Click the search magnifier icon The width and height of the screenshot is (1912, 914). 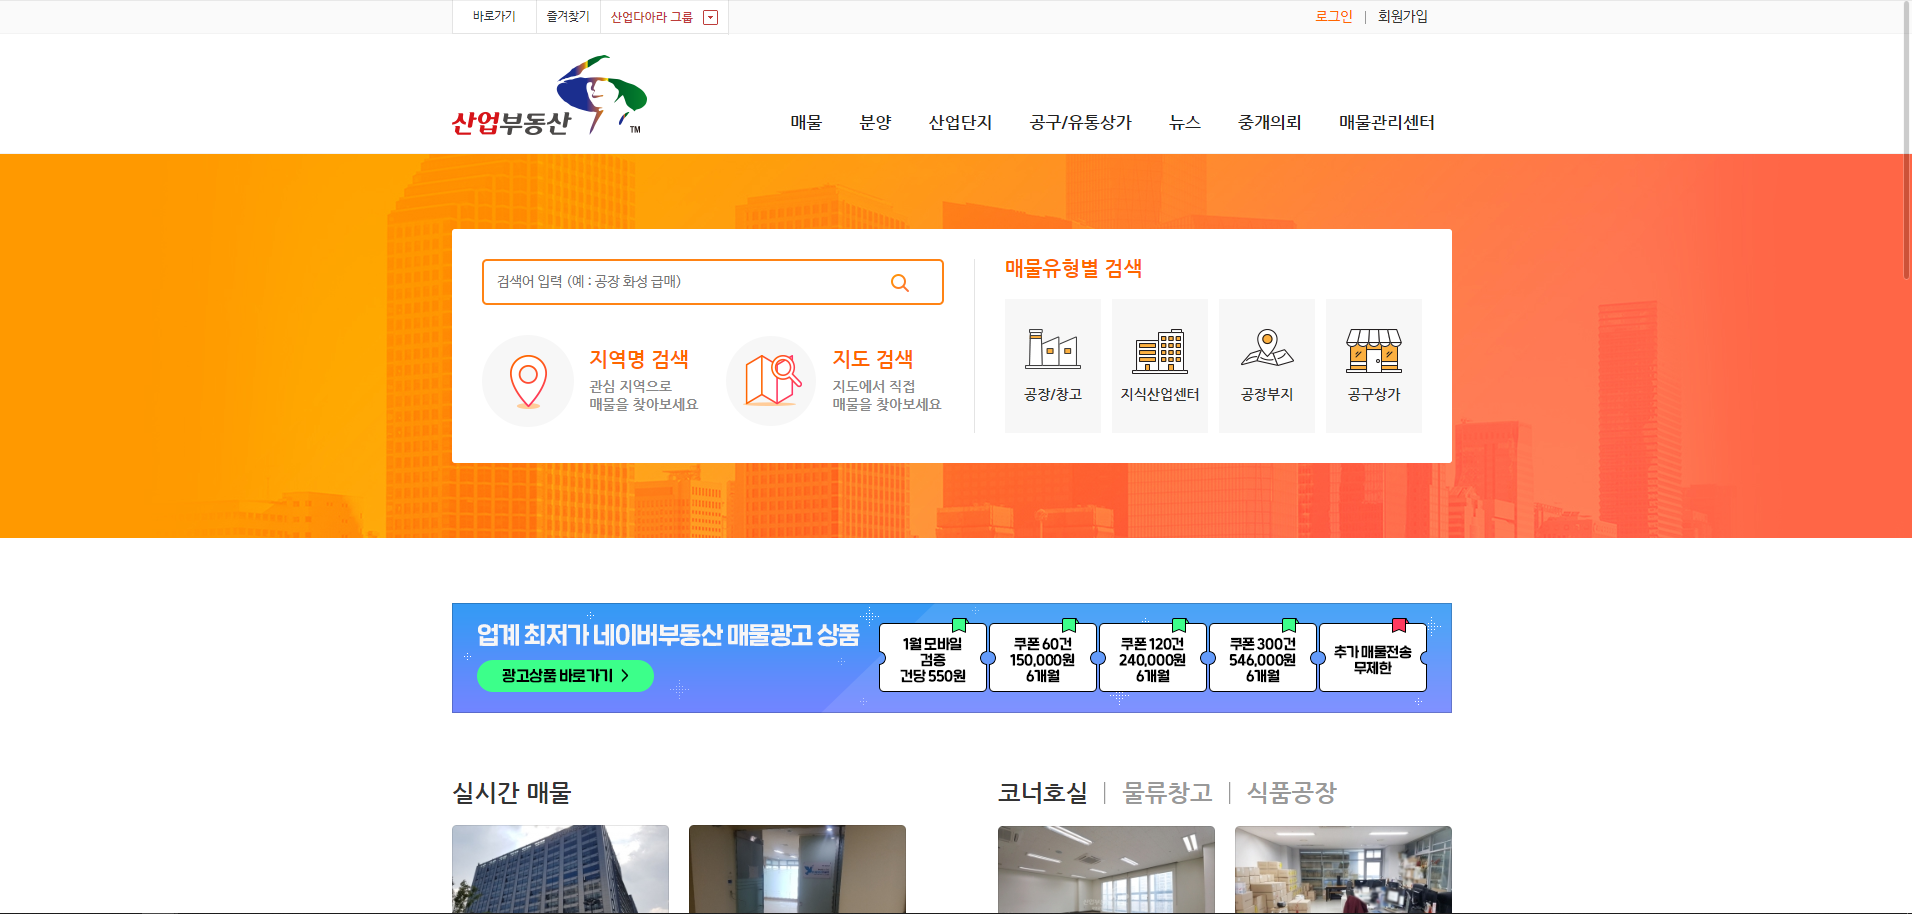click(899, 283)
